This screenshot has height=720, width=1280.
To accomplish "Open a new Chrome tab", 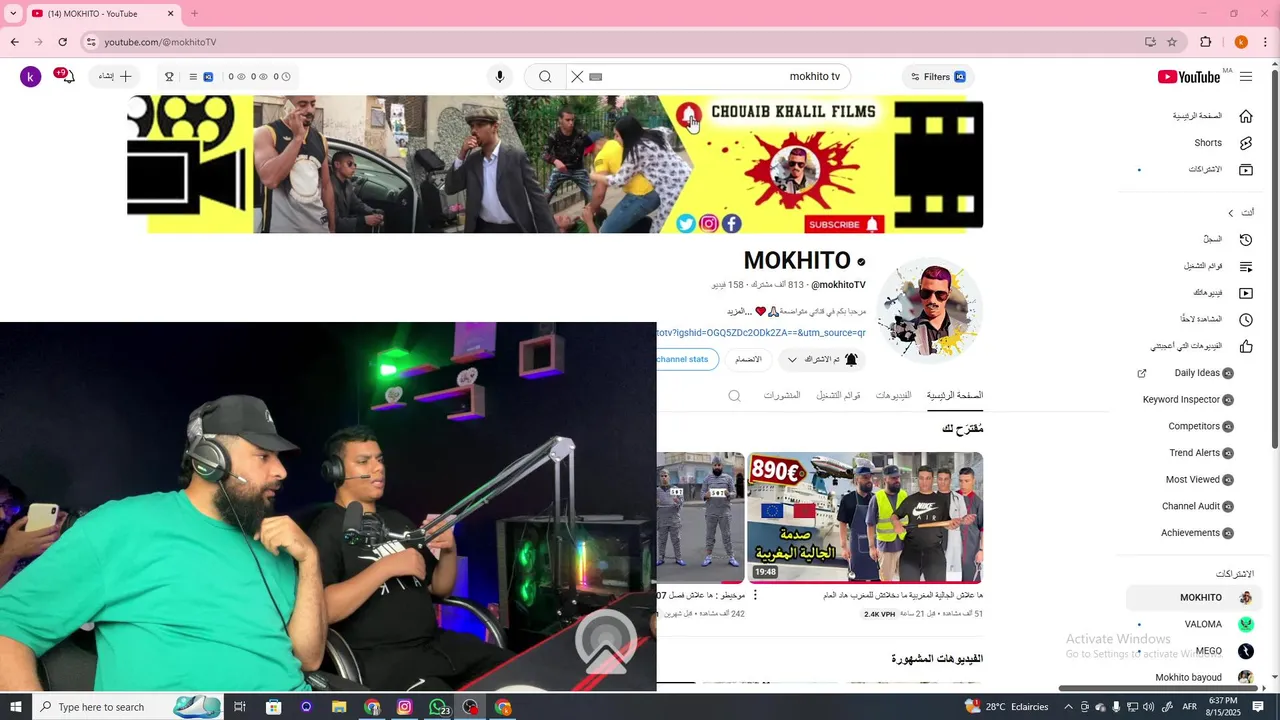I will pos(194,14).
